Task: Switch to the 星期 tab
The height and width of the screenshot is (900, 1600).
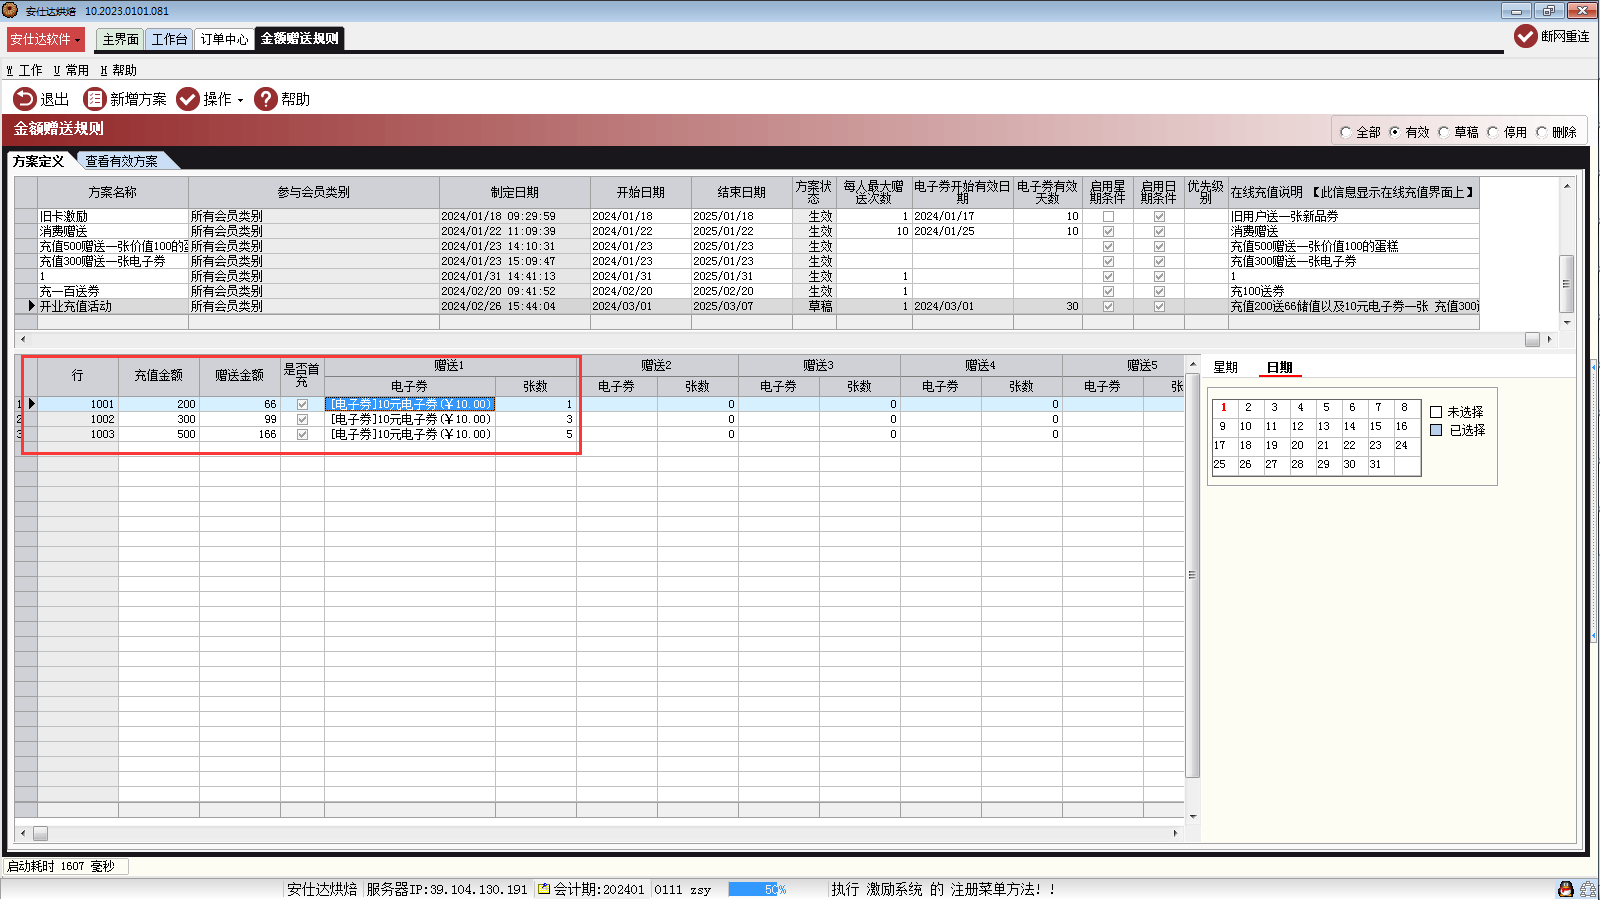Action: [x=1226, y=367]
